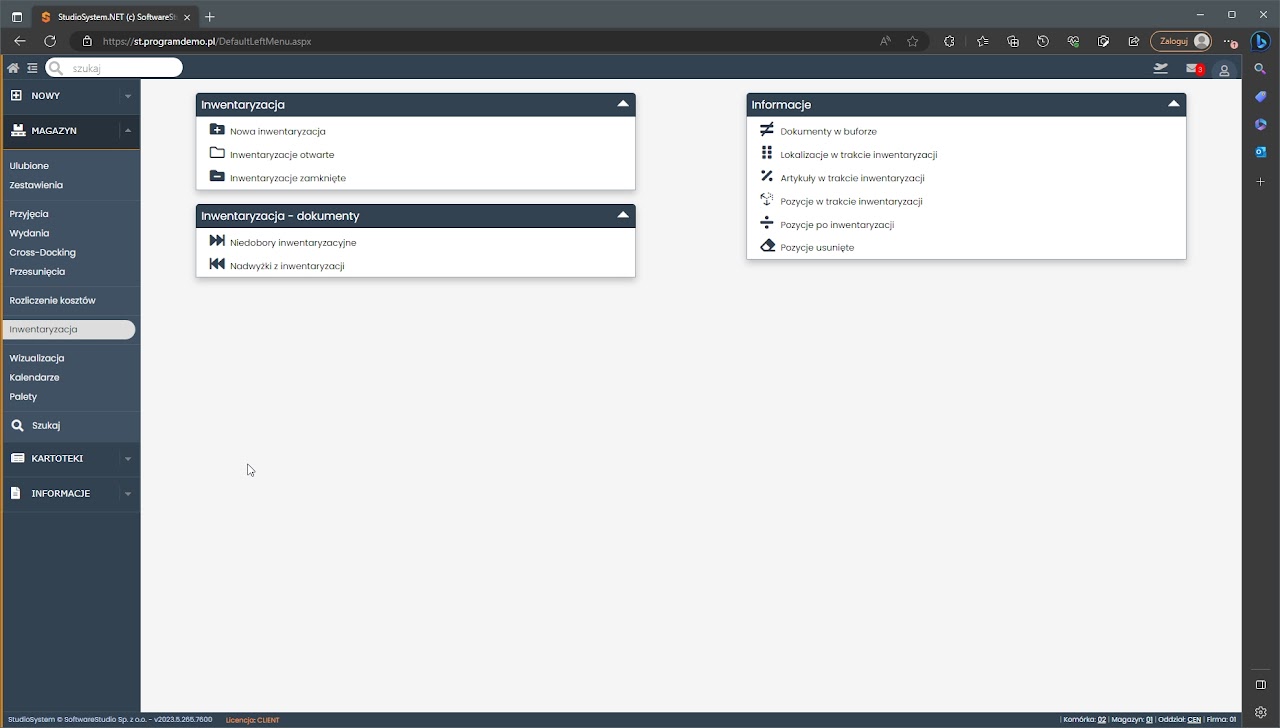
Task: Open a new browser tab
Action: tap(209, 17)
